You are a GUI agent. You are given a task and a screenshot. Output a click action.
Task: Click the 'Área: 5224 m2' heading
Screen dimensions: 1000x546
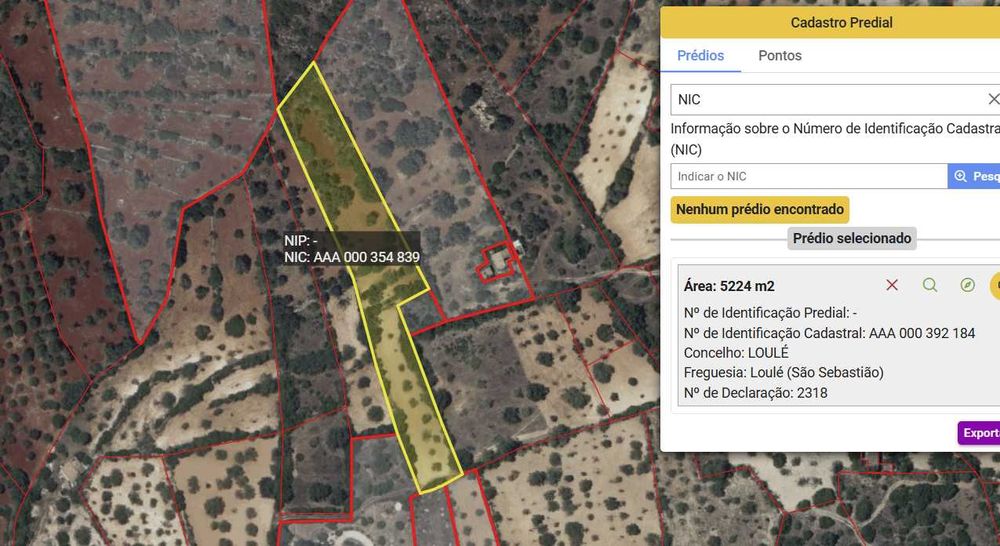[x=729, y=286]
